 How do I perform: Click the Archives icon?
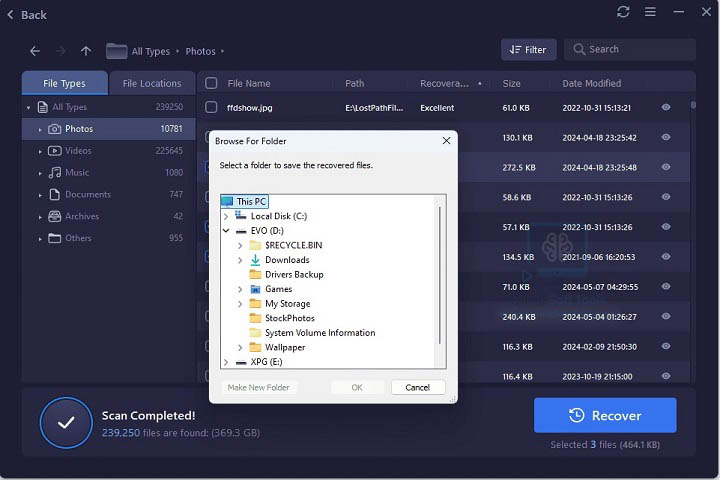55,216
